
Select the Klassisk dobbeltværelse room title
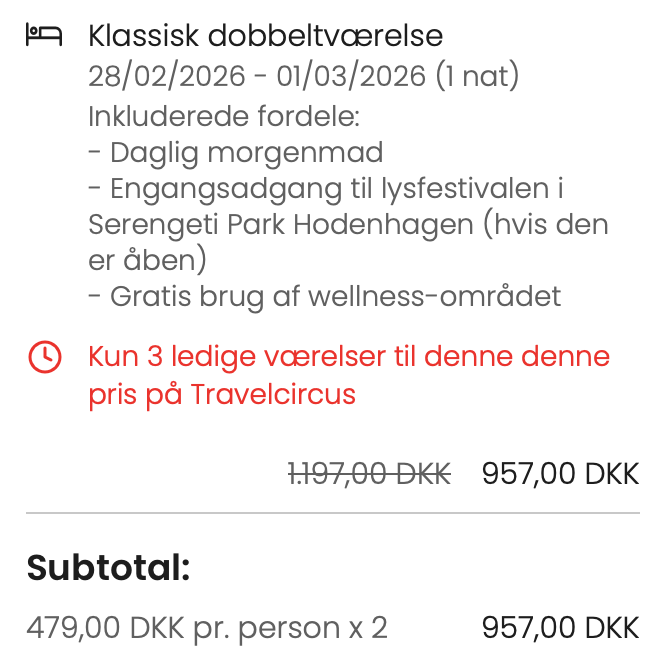265,37
